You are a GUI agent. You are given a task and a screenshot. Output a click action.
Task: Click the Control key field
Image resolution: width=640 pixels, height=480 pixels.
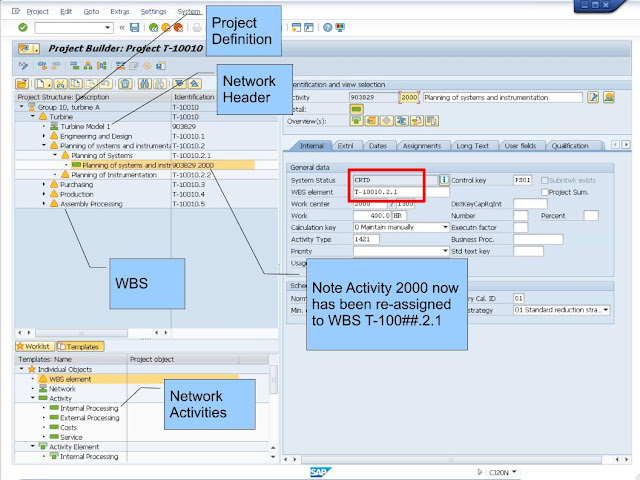522,180
